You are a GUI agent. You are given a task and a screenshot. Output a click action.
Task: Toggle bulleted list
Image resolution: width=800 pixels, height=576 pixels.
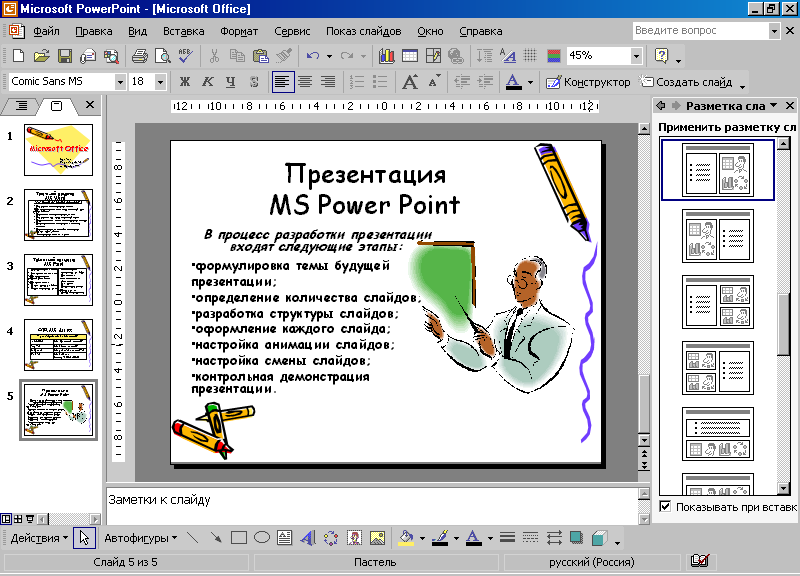point(380,82)
